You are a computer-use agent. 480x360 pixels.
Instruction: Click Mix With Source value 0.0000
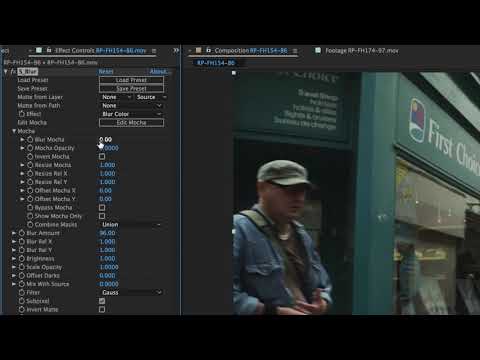[x=109, y=284]
